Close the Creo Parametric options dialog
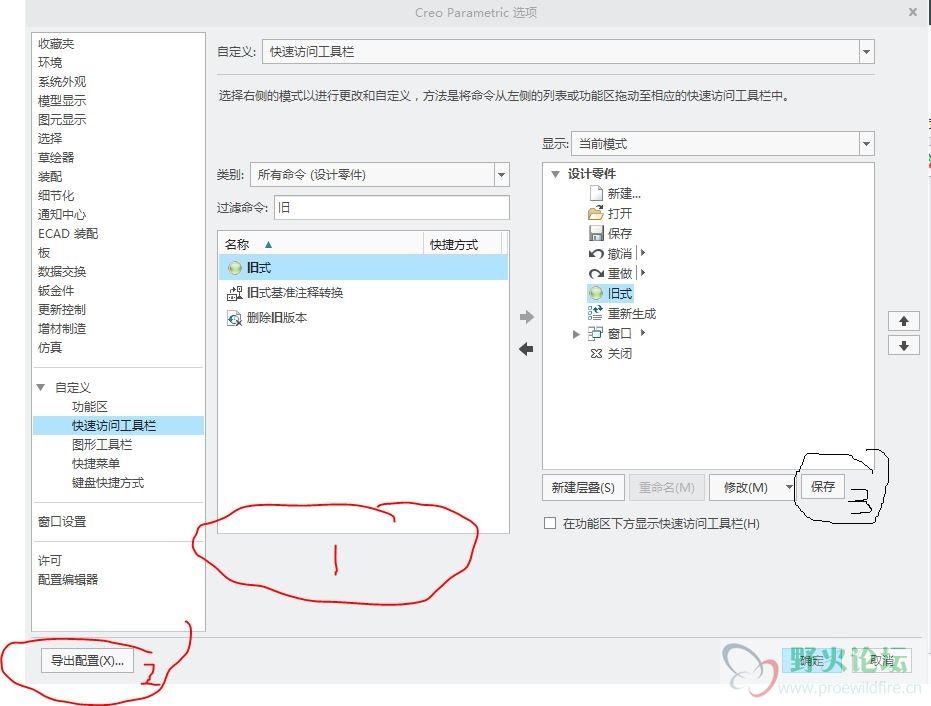Image resolution: width=931 pixels, height=706 pixels. [x=913, y=12]
